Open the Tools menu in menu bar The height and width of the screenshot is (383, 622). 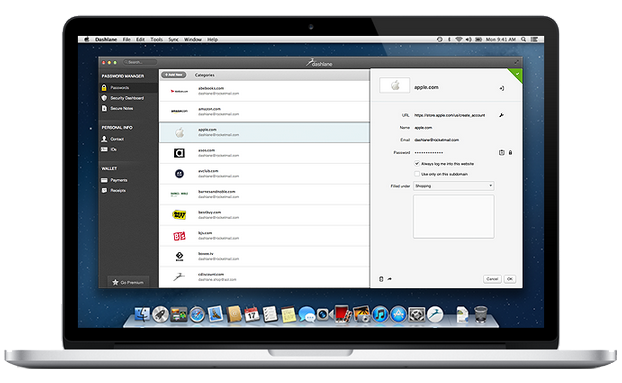click(x=157, y=39)
